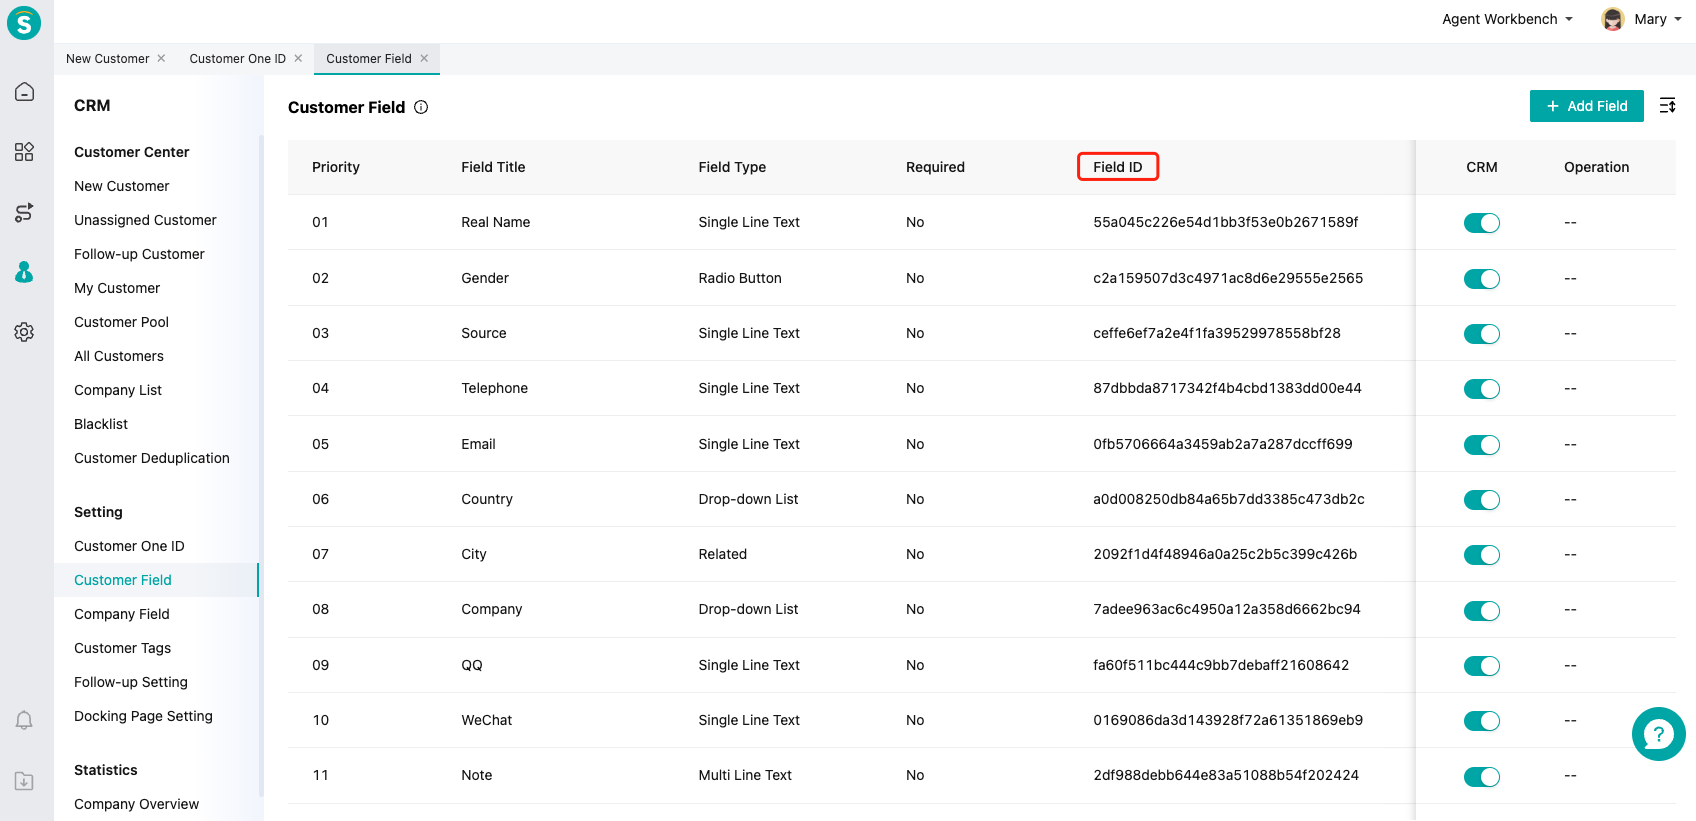Click the Related field type for City
Viewport: 1696px width, 821px height.
[x=722, y=554]
